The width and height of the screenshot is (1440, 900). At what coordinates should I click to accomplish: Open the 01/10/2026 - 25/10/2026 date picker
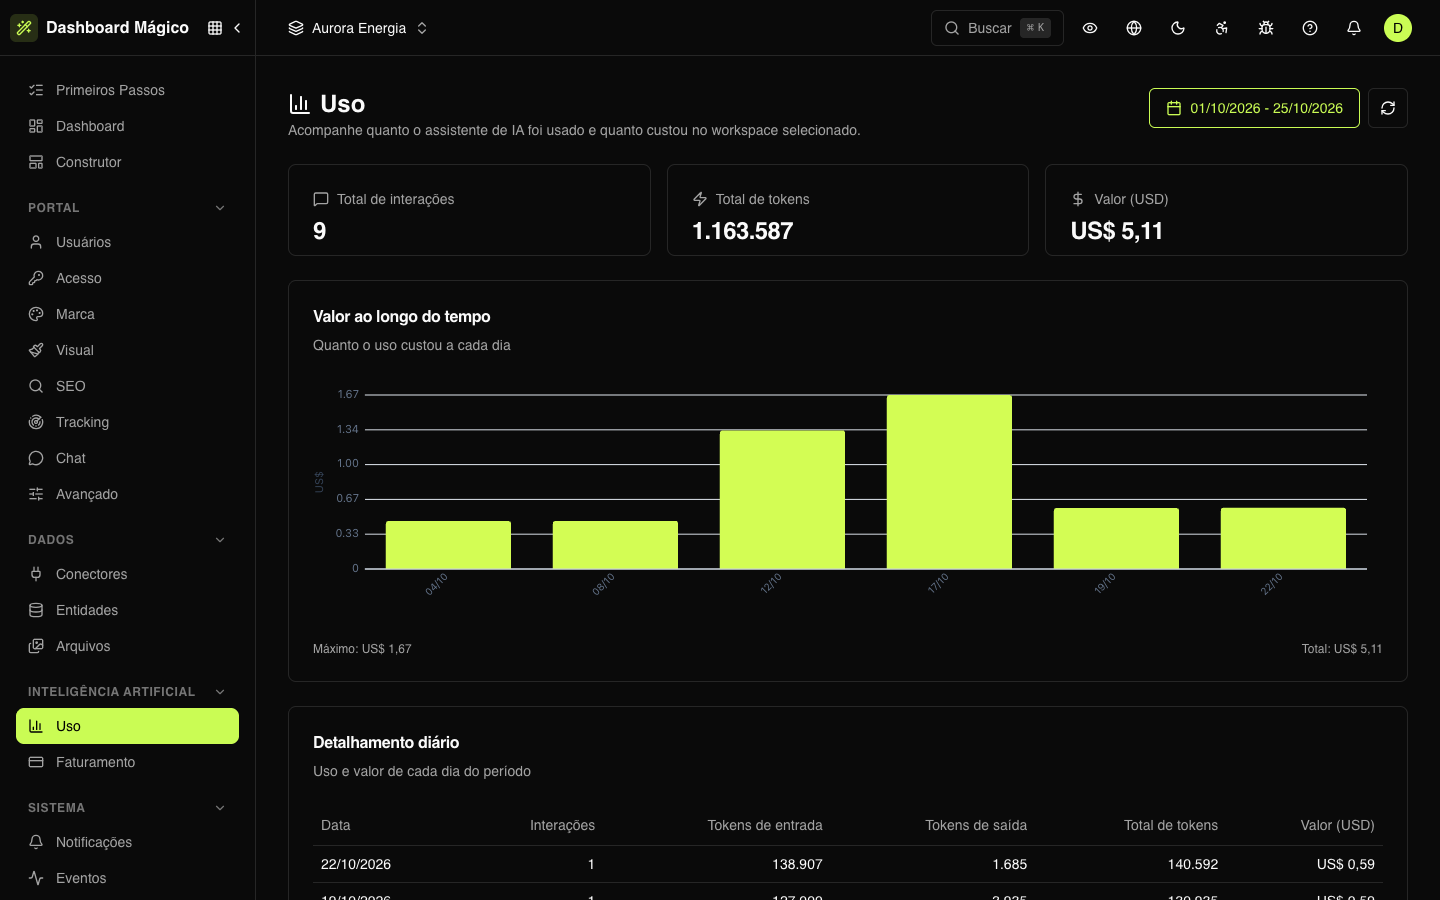click(x=1254, y=108)
